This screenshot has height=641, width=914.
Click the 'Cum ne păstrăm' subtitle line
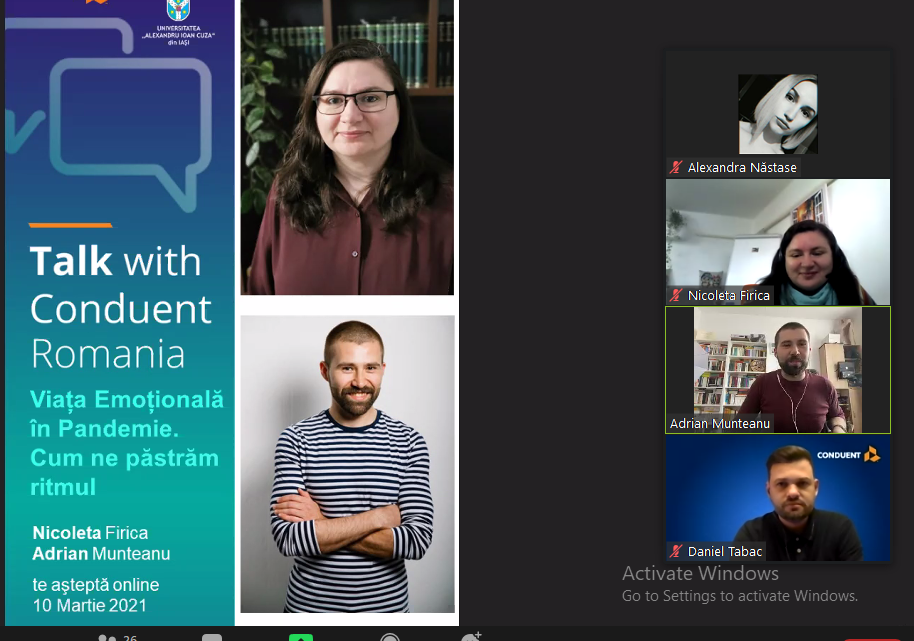pos(124,458)
